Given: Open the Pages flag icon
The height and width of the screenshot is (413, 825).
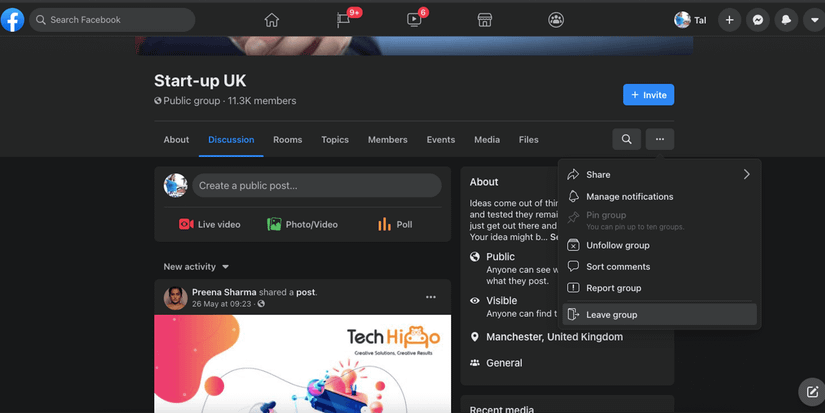Looking at the screenshot, I should 344,20.
